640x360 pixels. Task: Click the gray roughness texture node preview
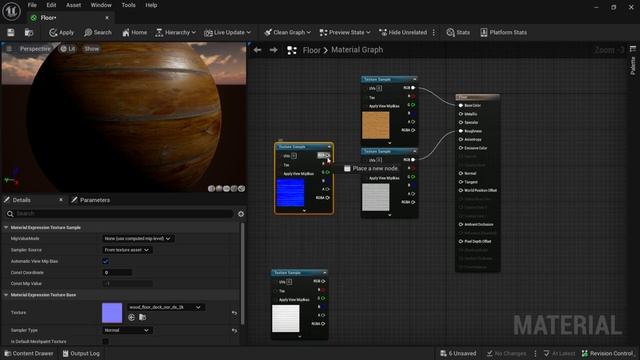coord(376,197)
